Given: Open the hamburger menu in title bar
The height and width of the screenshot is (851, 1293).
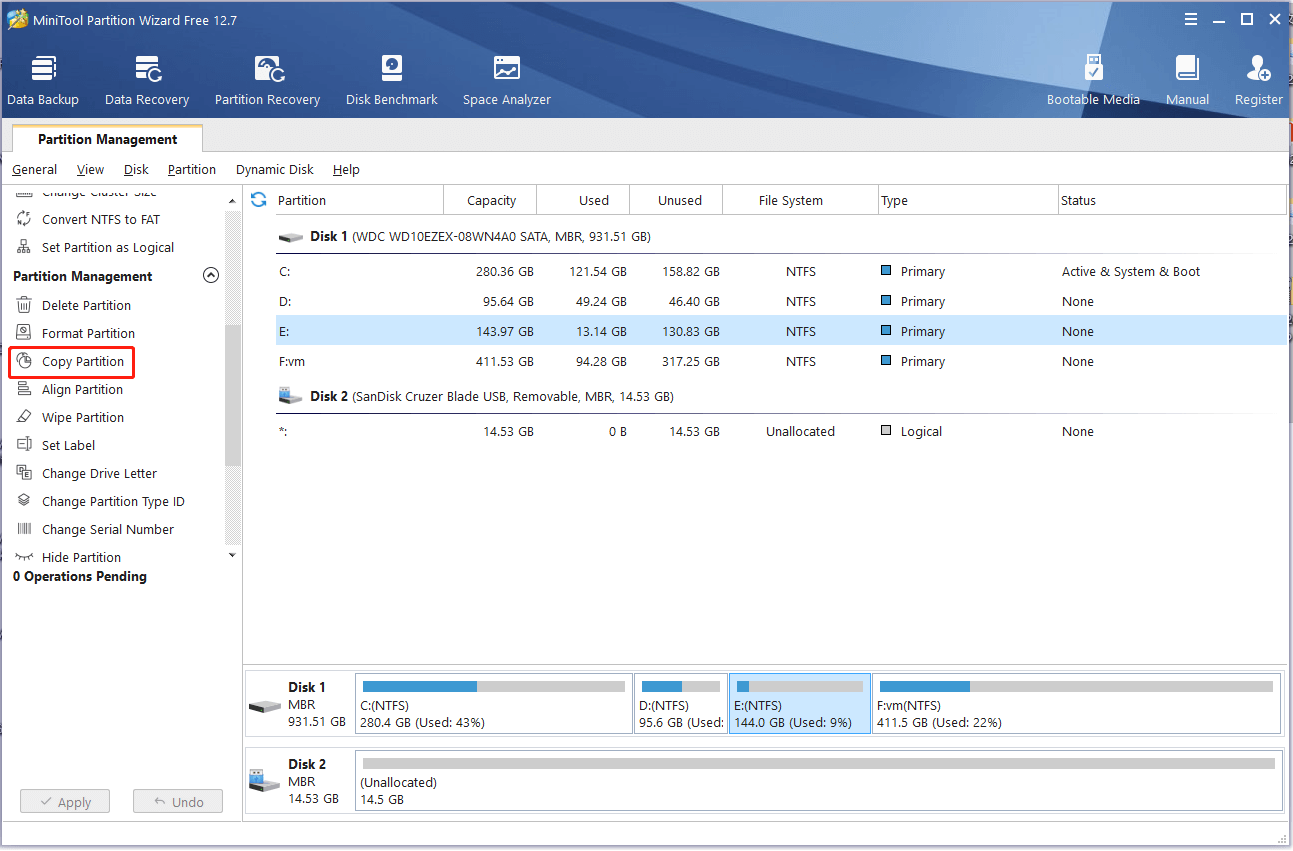Looking at the screenshot, I should click(x=1191, y=19).
